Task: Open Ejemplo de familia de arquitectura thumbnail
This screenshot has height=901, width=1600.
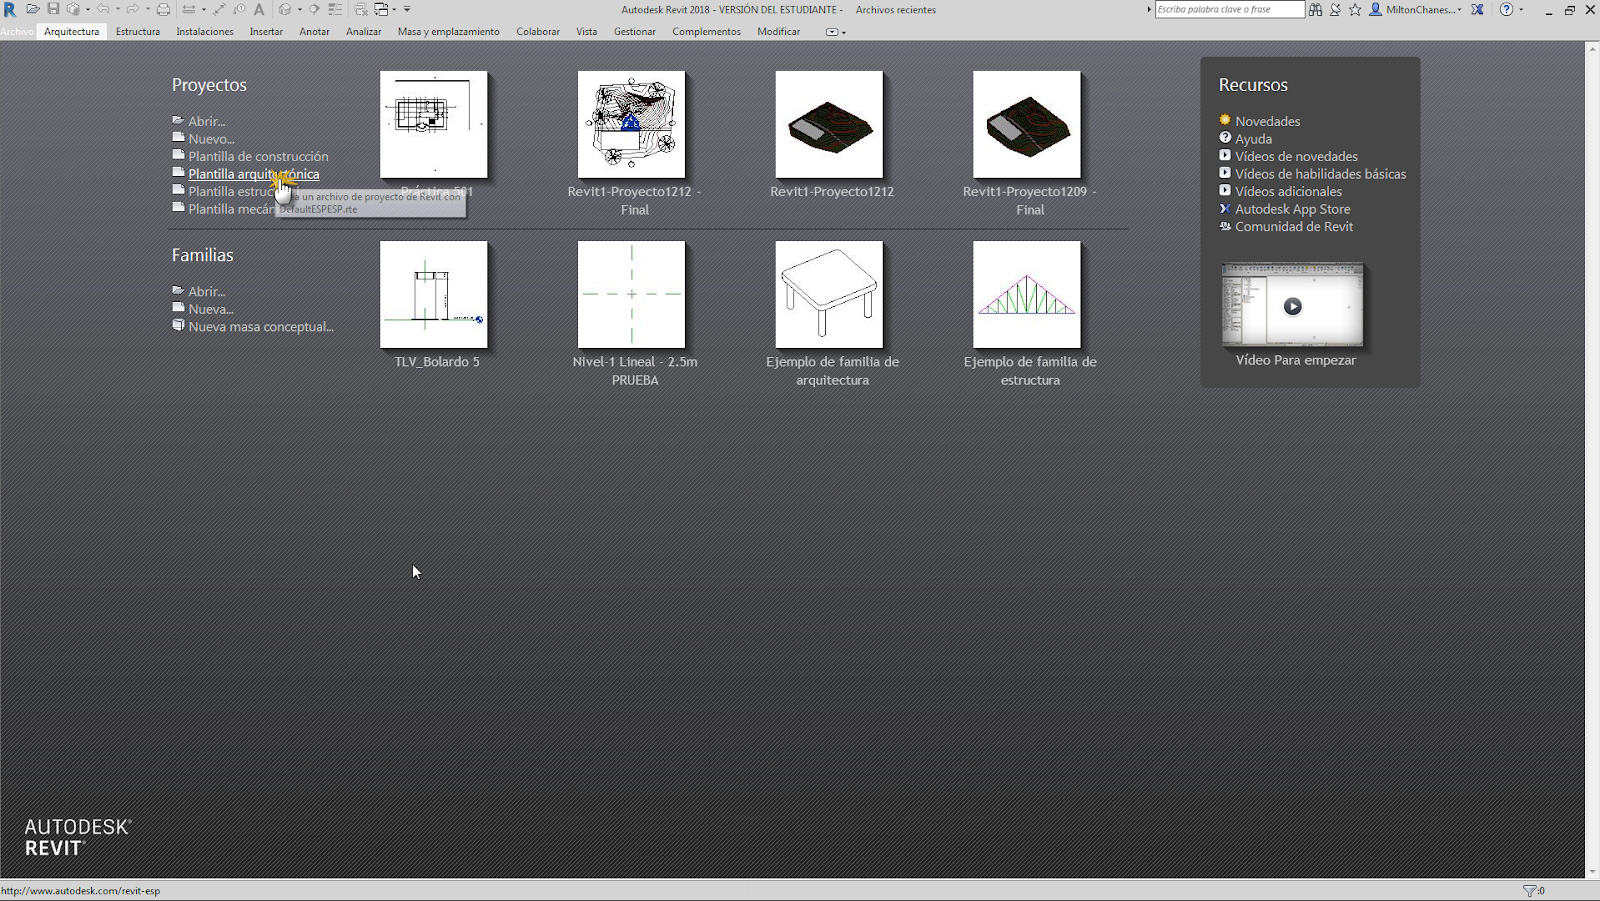Action: pos(829,294)
